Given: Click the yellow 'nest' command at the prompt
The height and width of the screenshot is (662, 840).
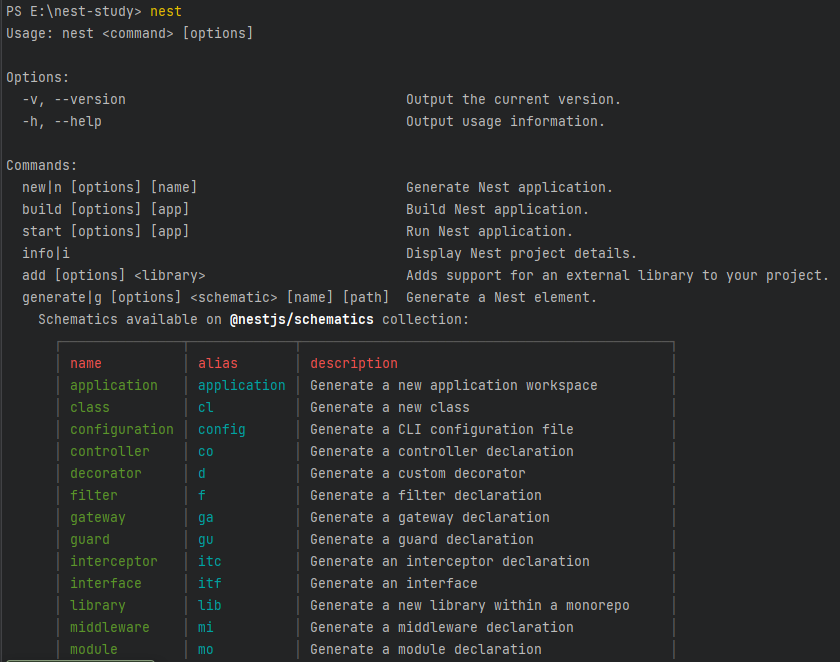Looking at the screenshot, I should coord(166,11).
